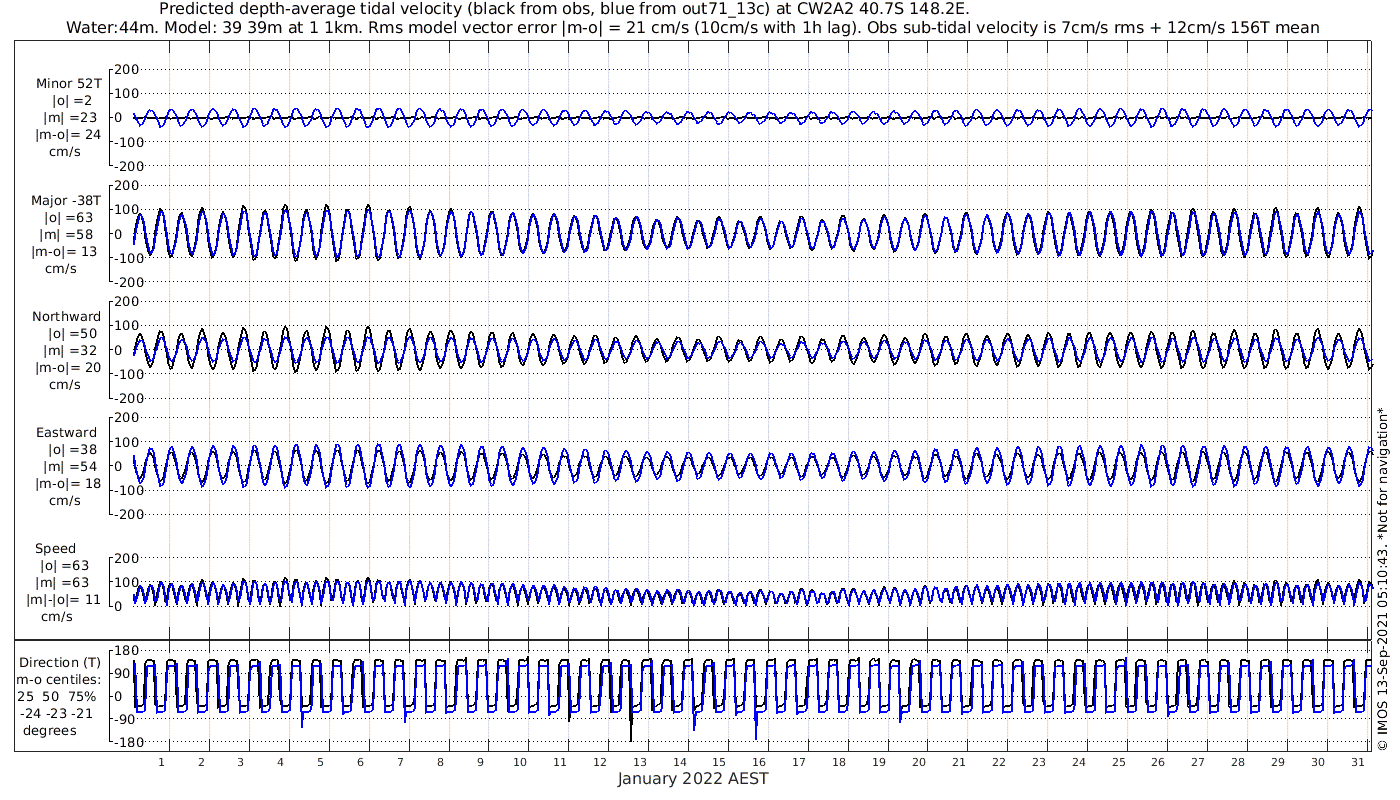Click day '25' on the time axis
Image resolution: width=1400 pixels, height=800 pixels.
click(x=1118, y=762)
